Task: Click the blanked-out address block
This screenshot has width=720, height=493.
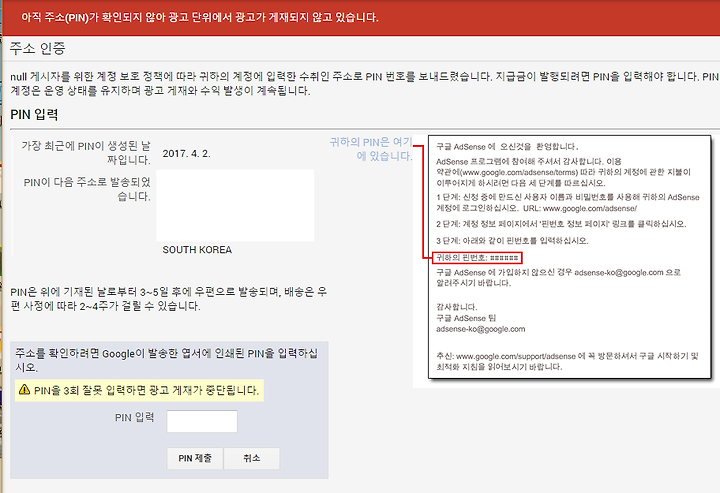Action: click(x=235, y=205)
